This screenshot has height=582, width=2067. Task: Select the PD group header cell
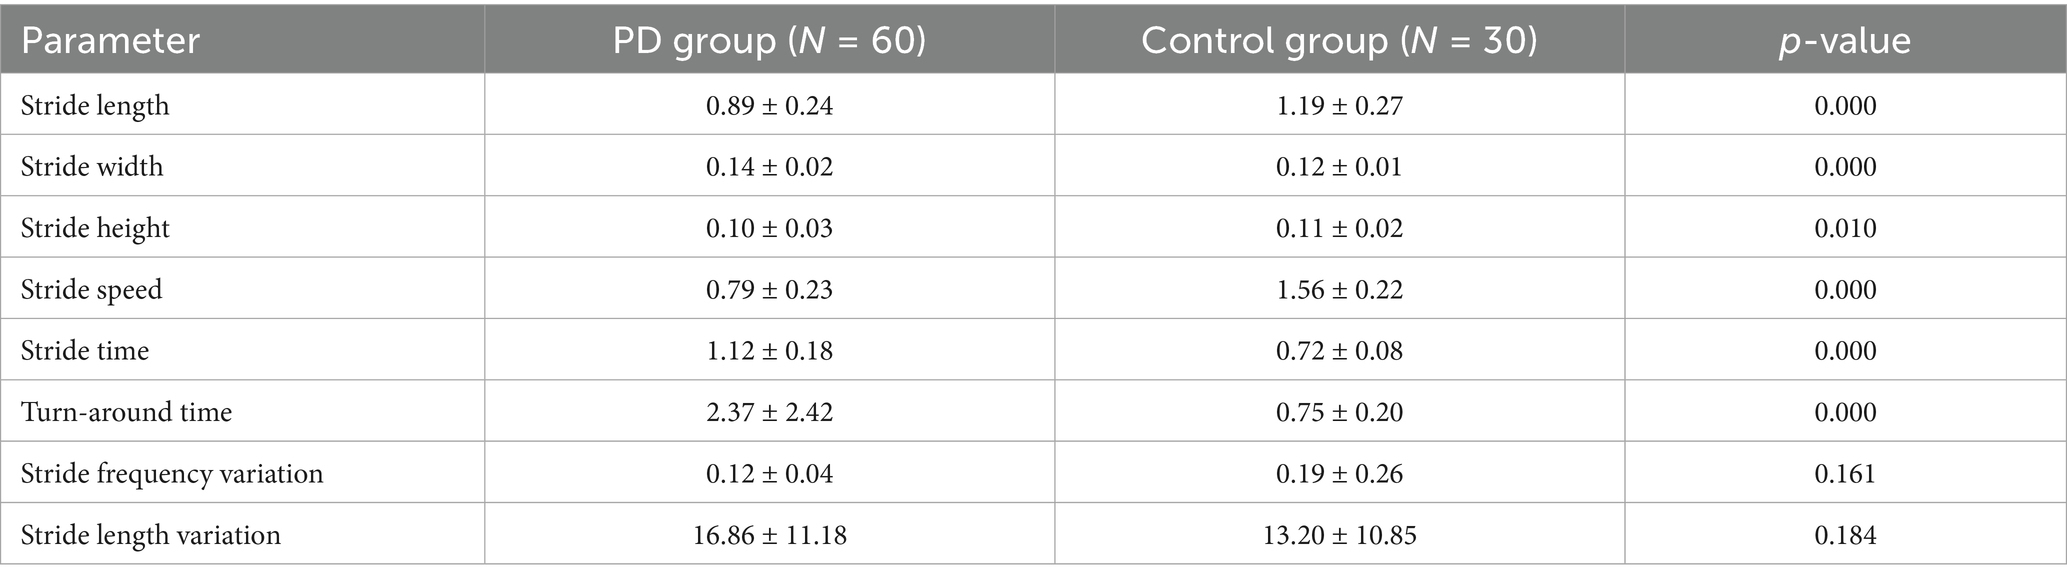pos(769,41)
